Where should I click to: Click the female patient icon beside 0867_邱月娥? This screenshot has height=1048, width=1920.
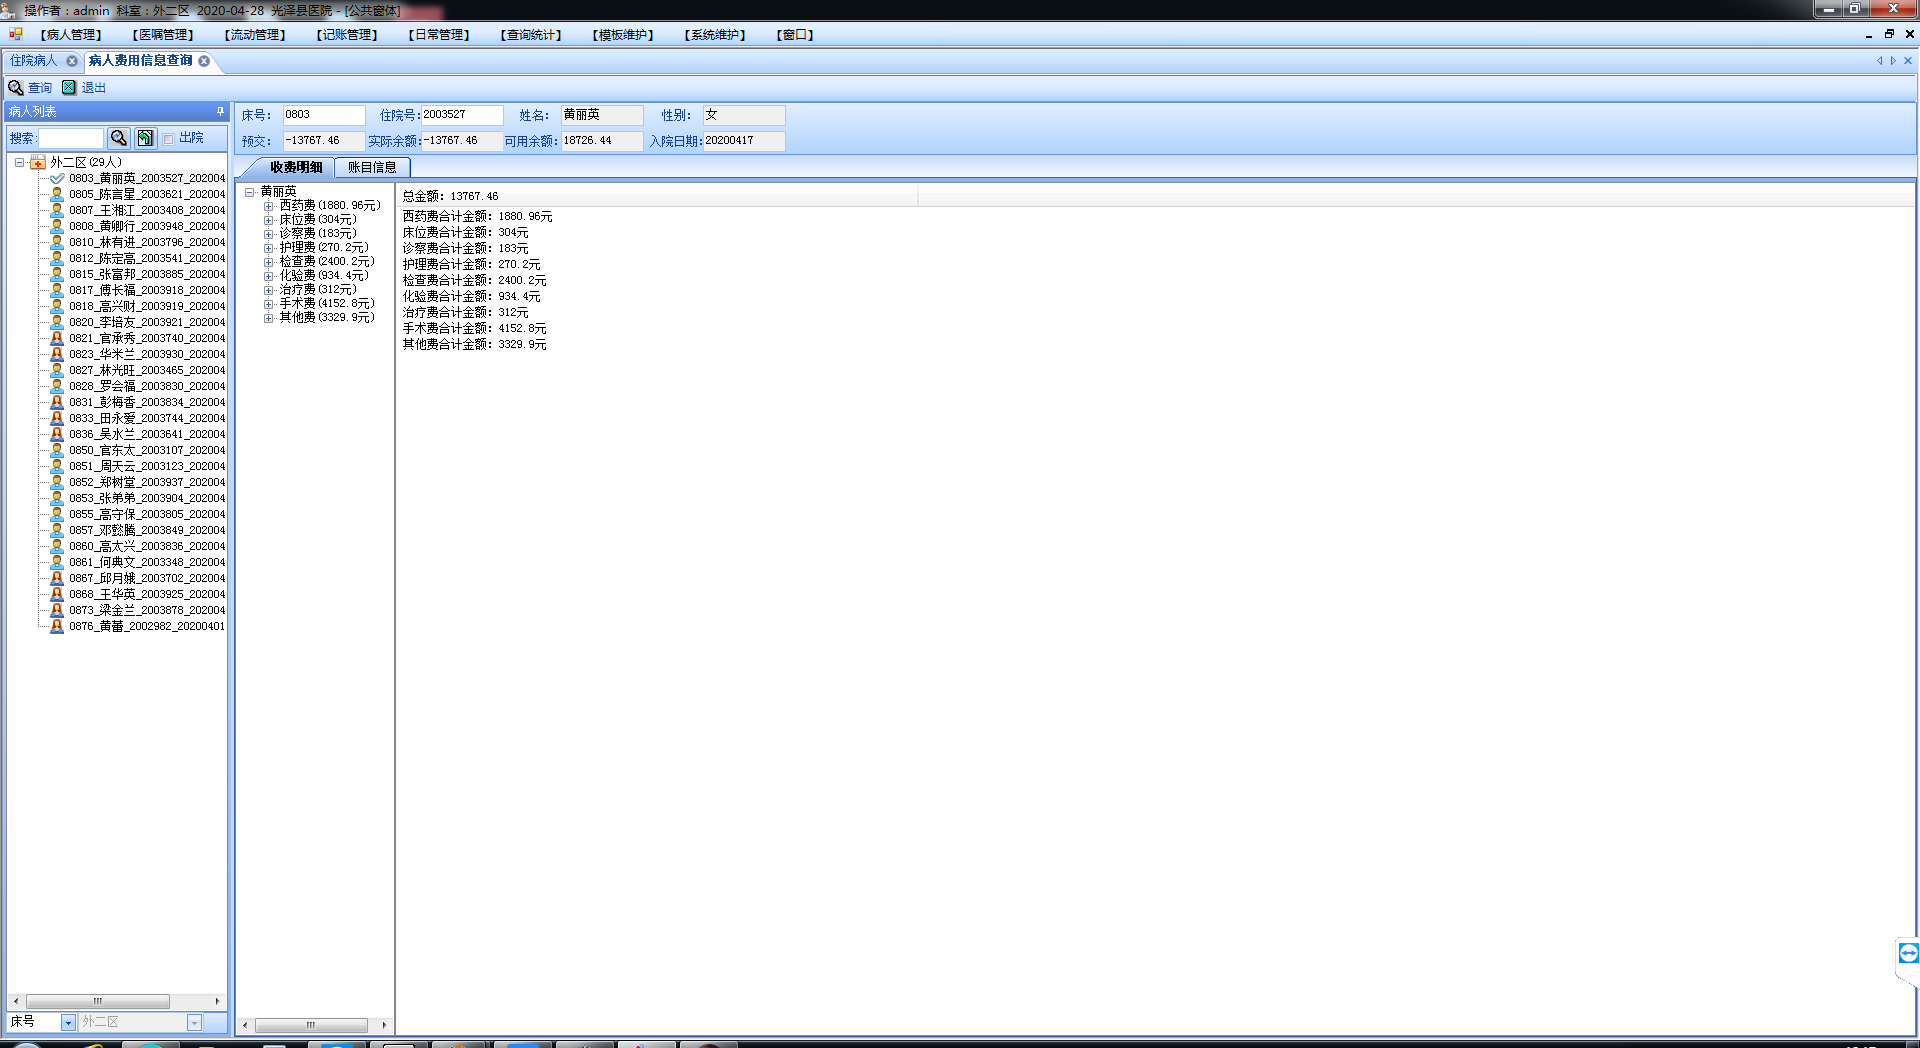pyautogui.click(x=57, y=578)
